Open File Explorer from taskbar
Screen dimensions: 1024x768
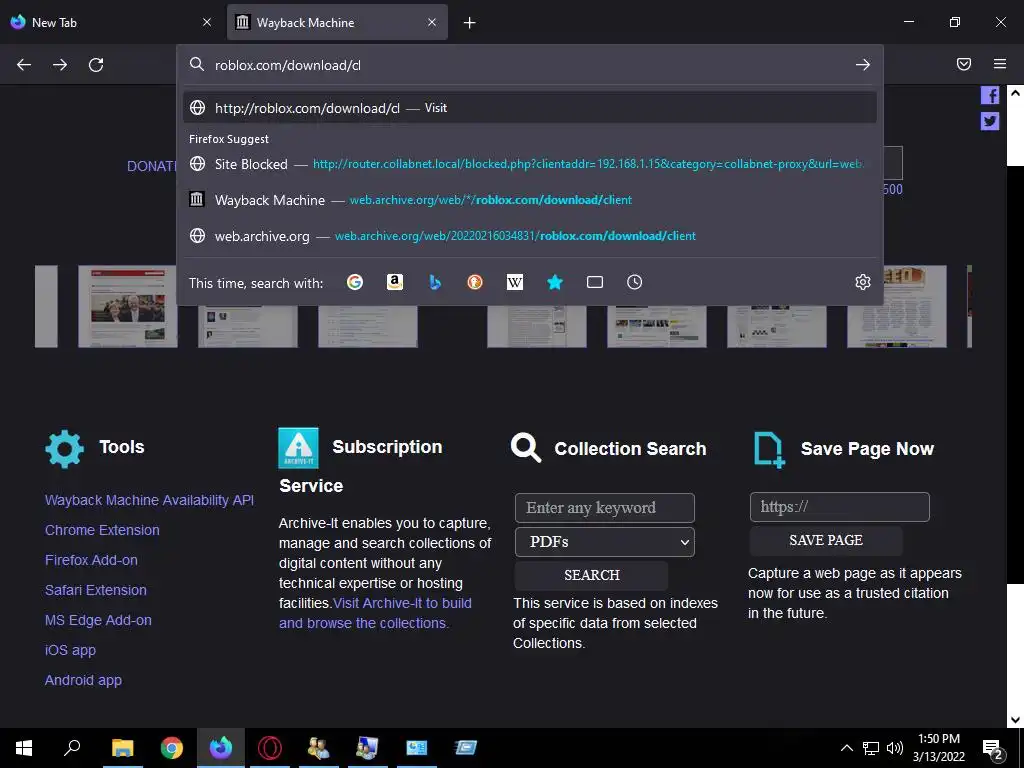click(x=122, y=748)
